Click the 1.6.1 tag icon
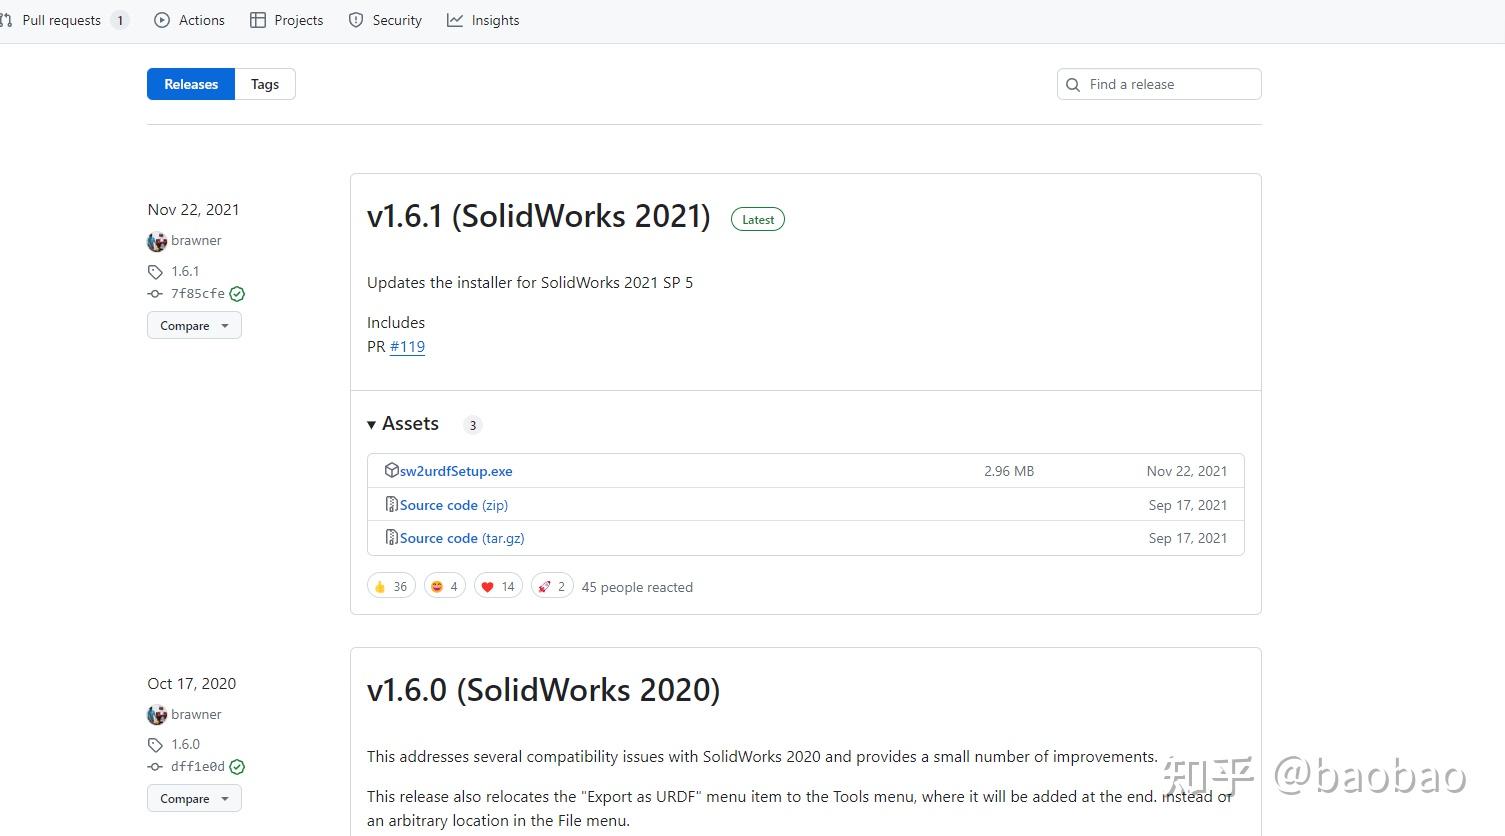 click(x=155, y=272)
